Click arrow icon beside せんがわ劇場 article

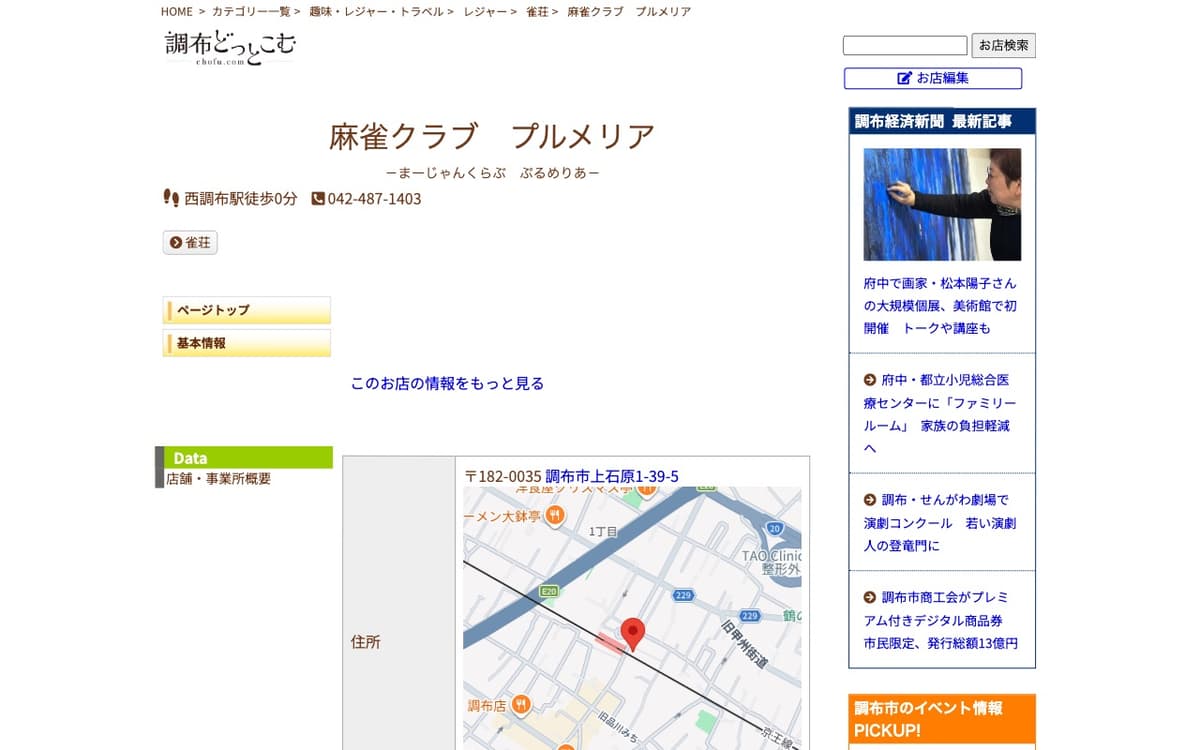pos(870,500)
